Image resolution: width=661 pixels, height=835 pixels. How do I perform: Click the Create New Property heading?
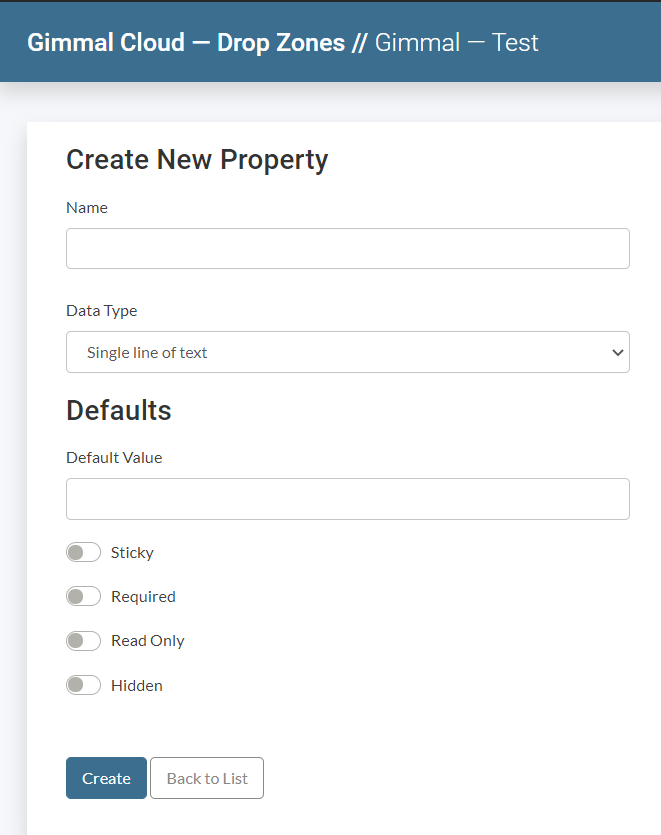point(197,160)
